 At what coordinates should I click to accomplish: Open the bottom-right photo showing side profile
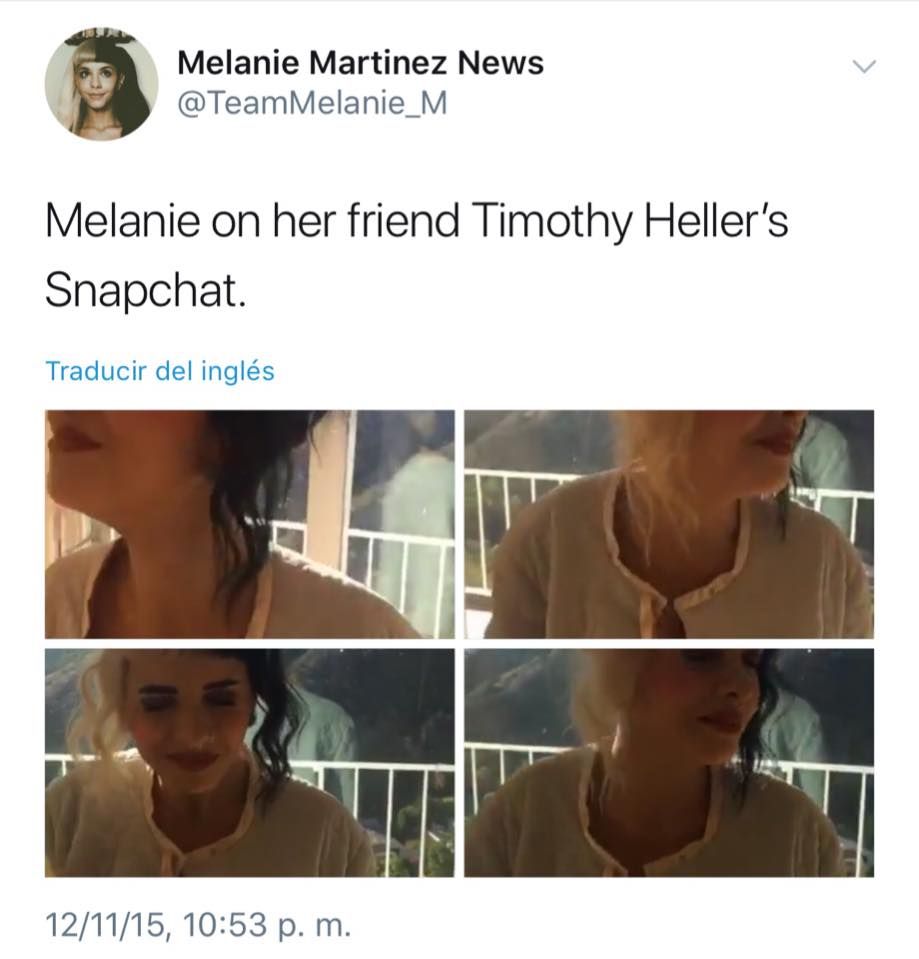669,763
